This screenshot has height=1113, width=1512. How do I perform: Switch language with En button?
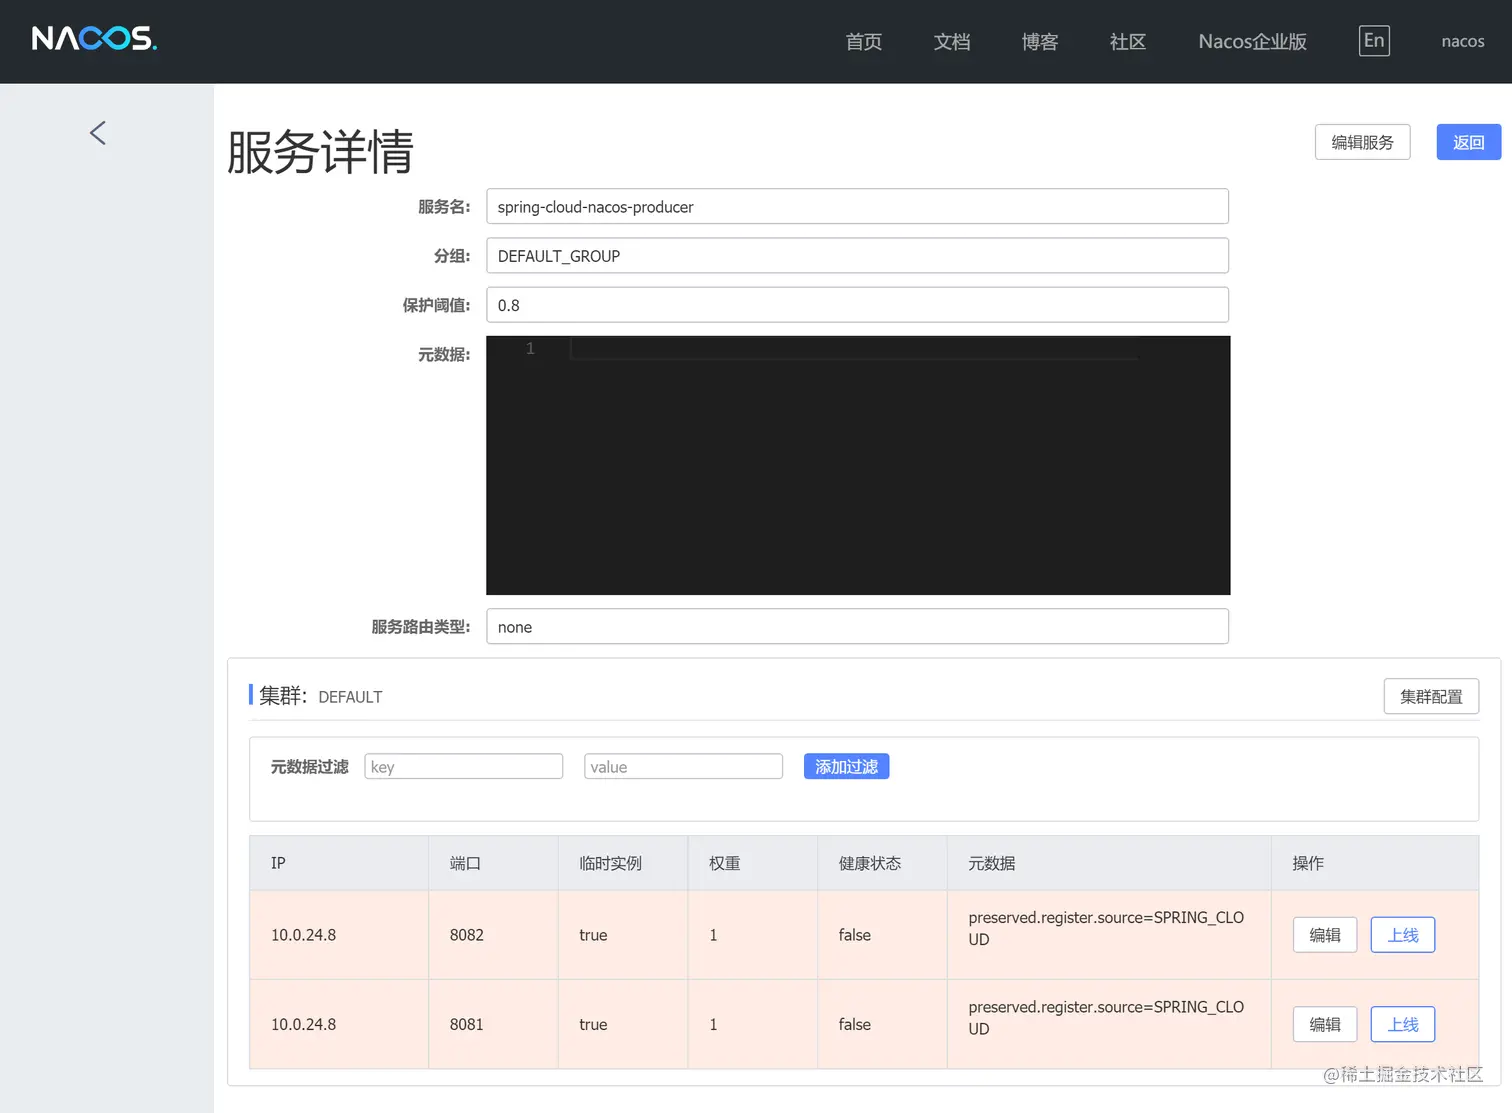[x=1374, y=40]
